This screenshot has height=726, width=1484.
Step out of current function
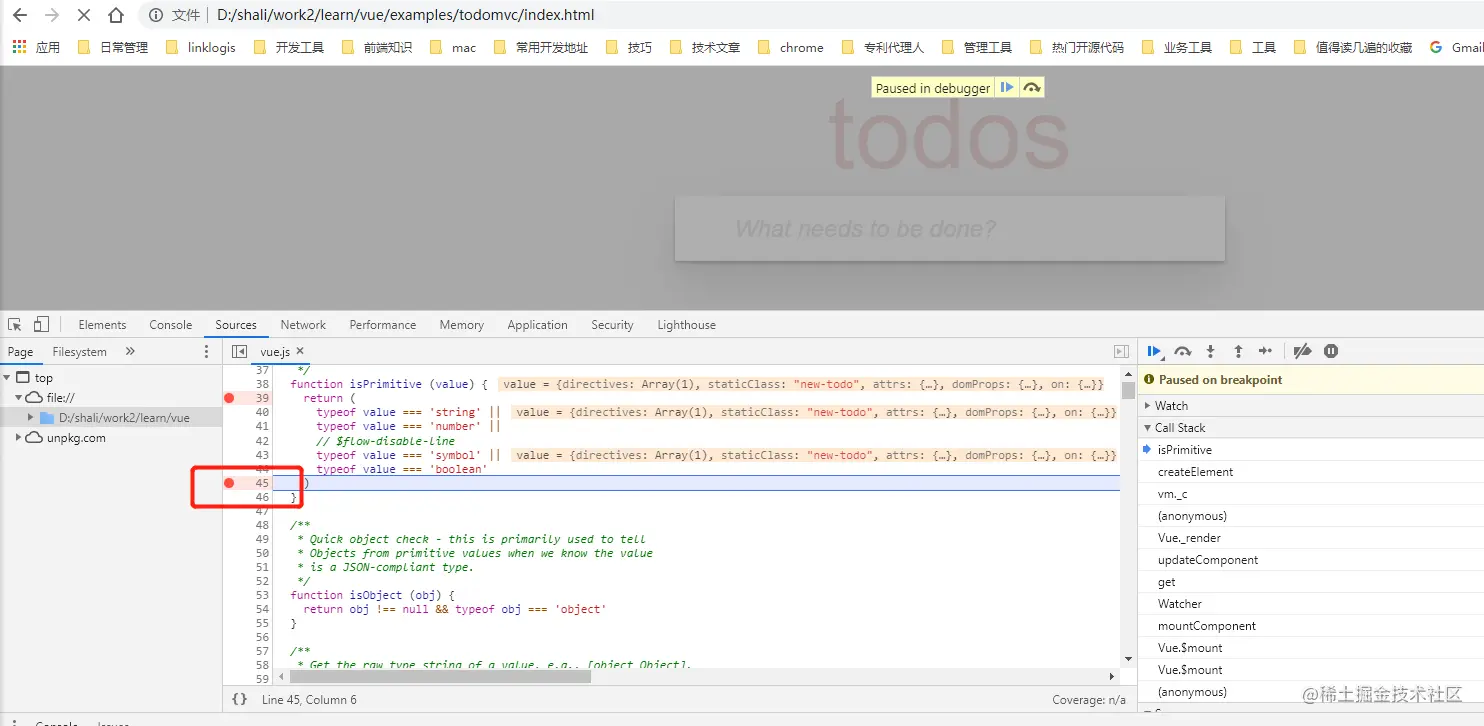(x=1238, y=351)
